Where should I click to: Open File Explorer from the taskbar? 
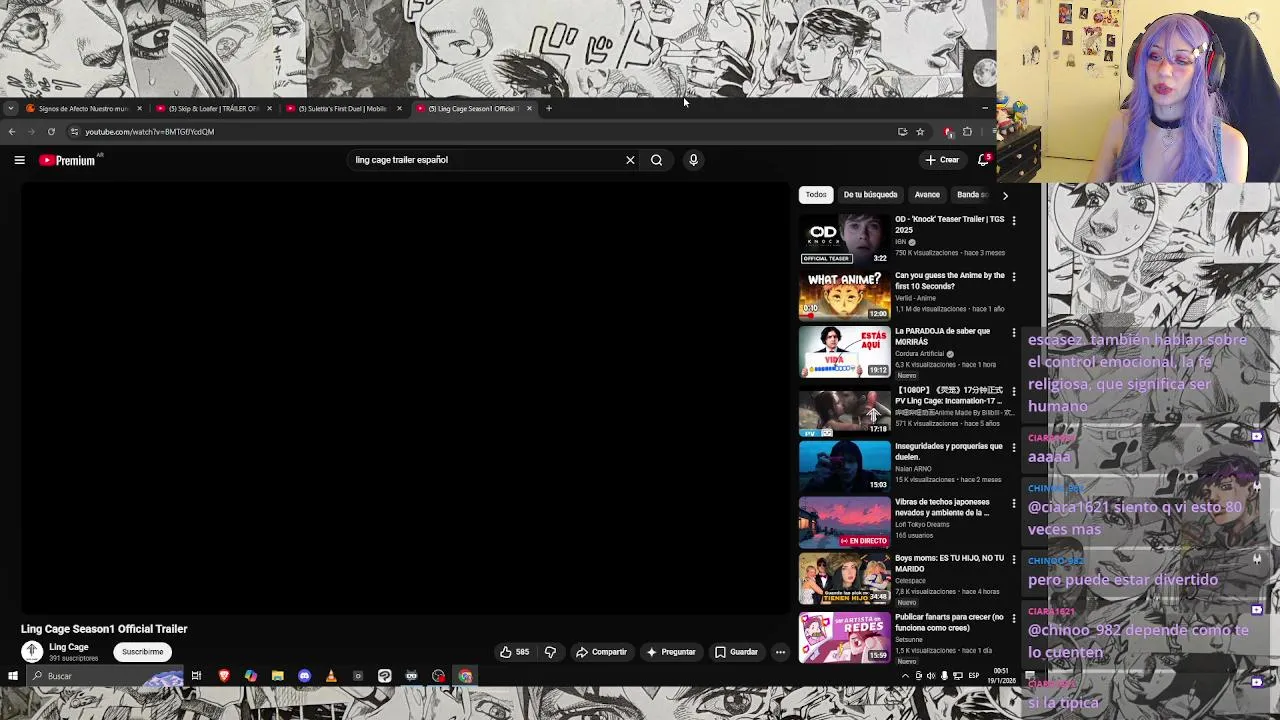click(x=277, y=677)
